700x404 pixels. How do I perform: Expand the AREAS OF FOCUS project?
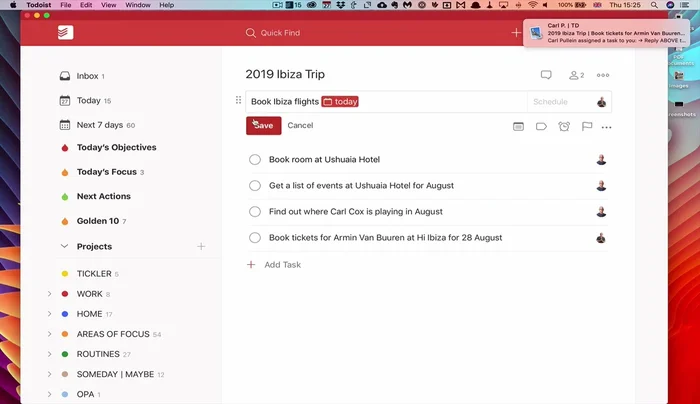[x=49, y=334]
